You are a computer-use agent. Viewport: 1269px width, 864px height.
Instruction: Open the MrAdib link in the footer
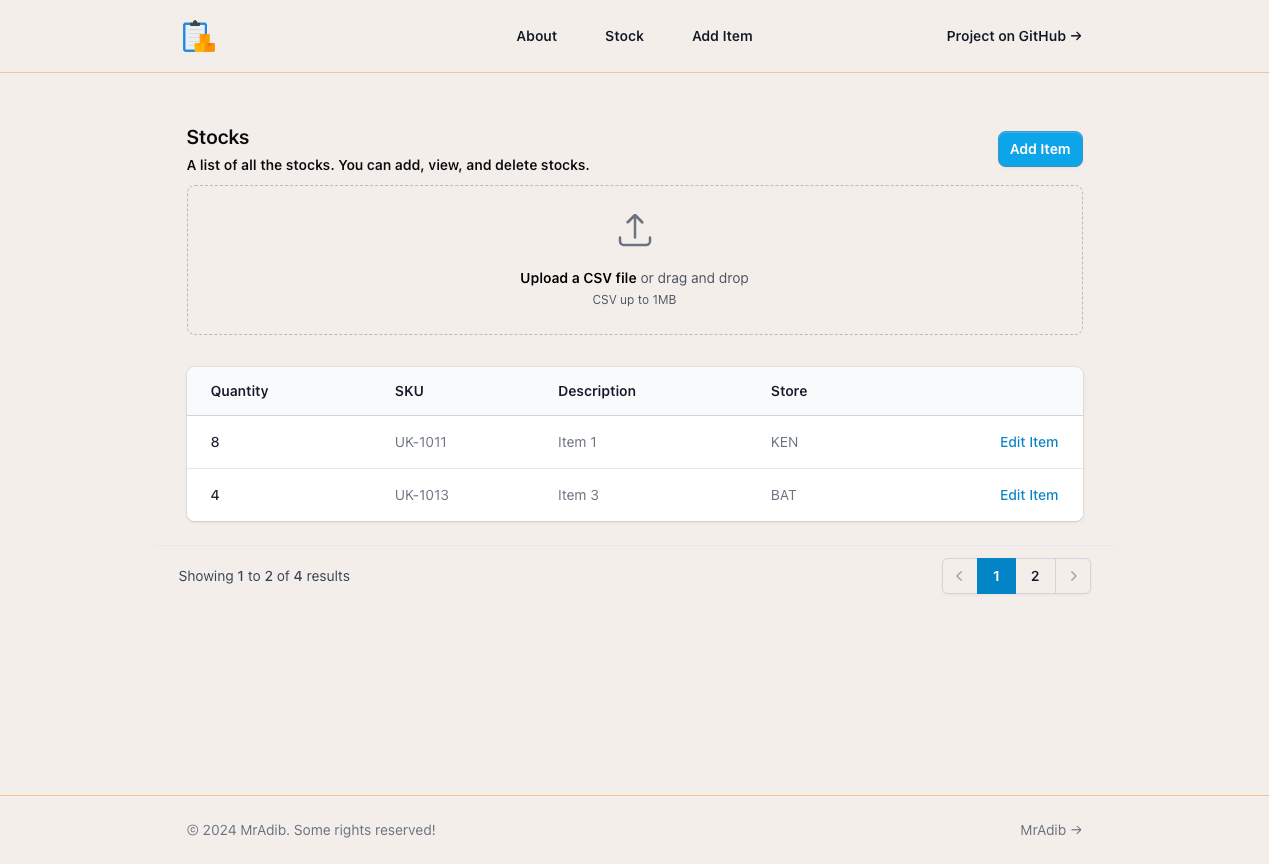(x=1041, y=830)
